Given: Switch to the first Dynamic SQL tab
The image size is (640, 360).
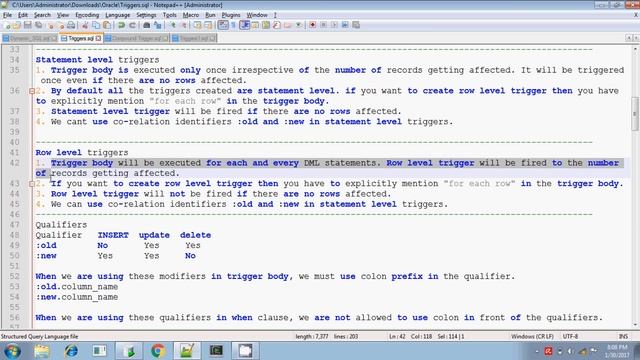Looking at the screenshot, I should click(29, 38).
